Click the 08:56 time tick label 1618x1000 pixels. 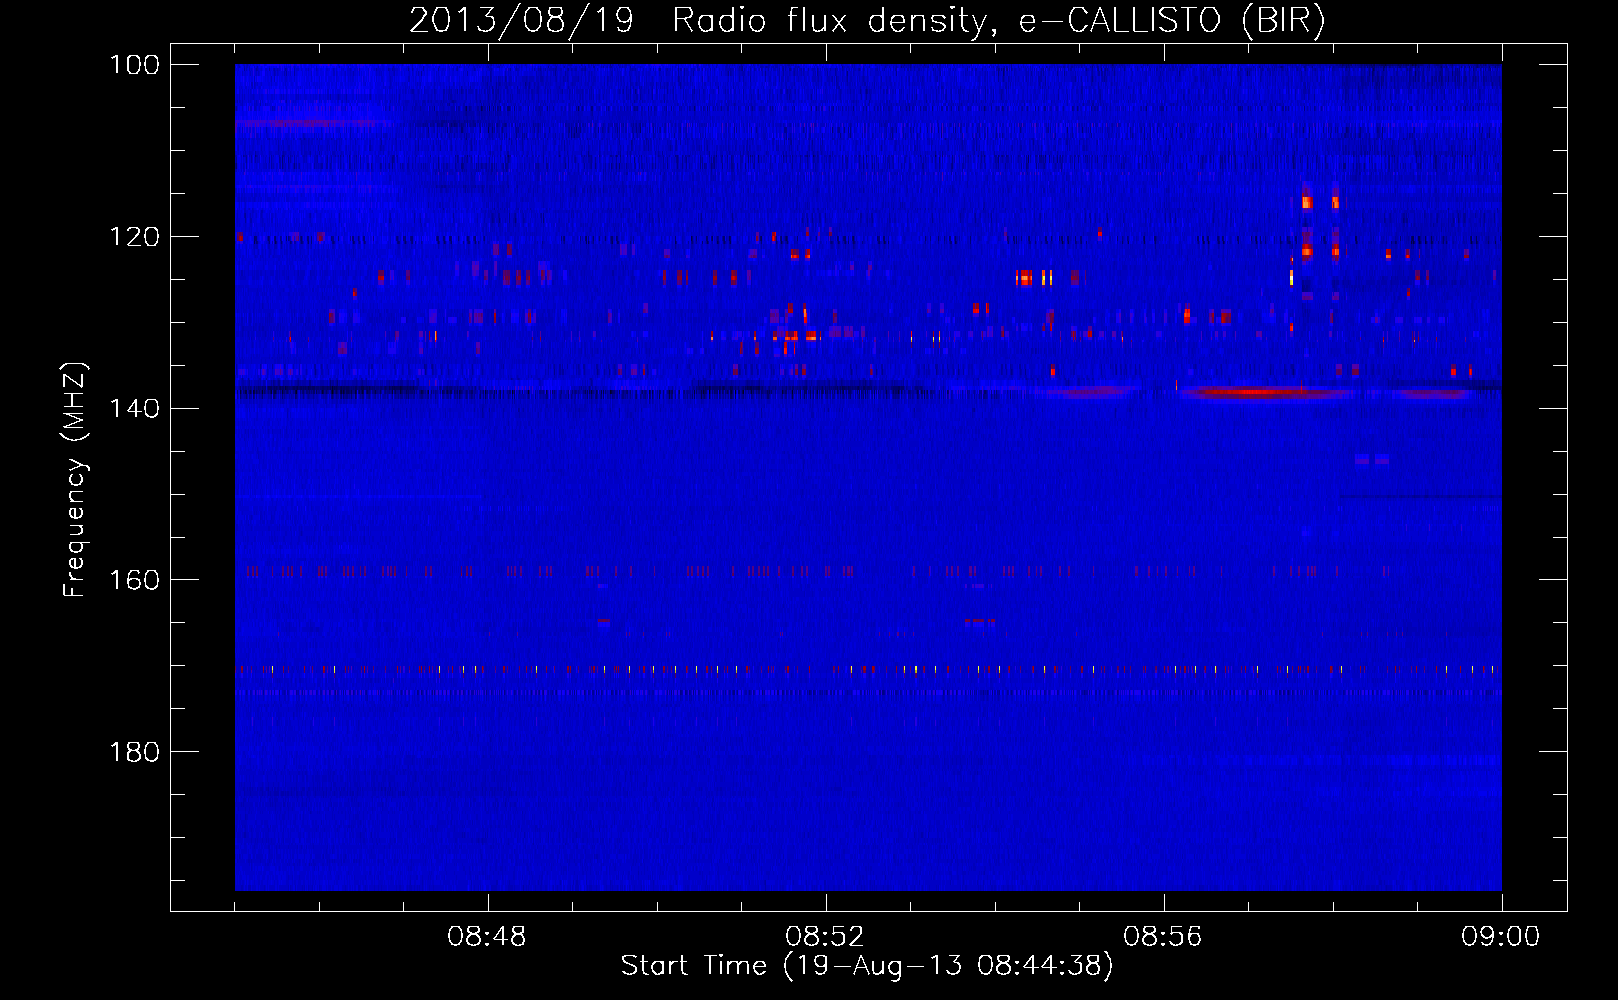click(x=1163, y=937)
